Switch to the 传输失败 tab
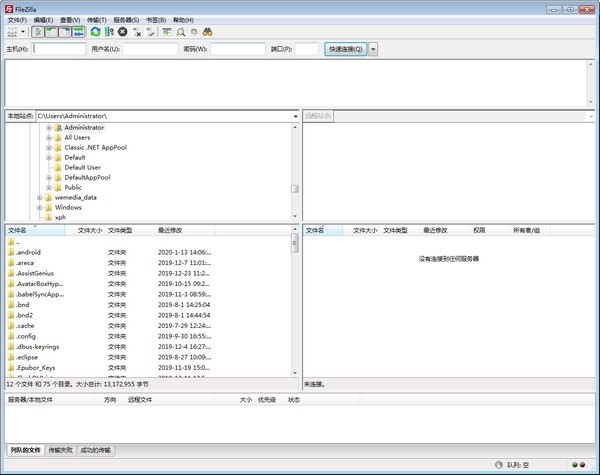 point(61,451)
